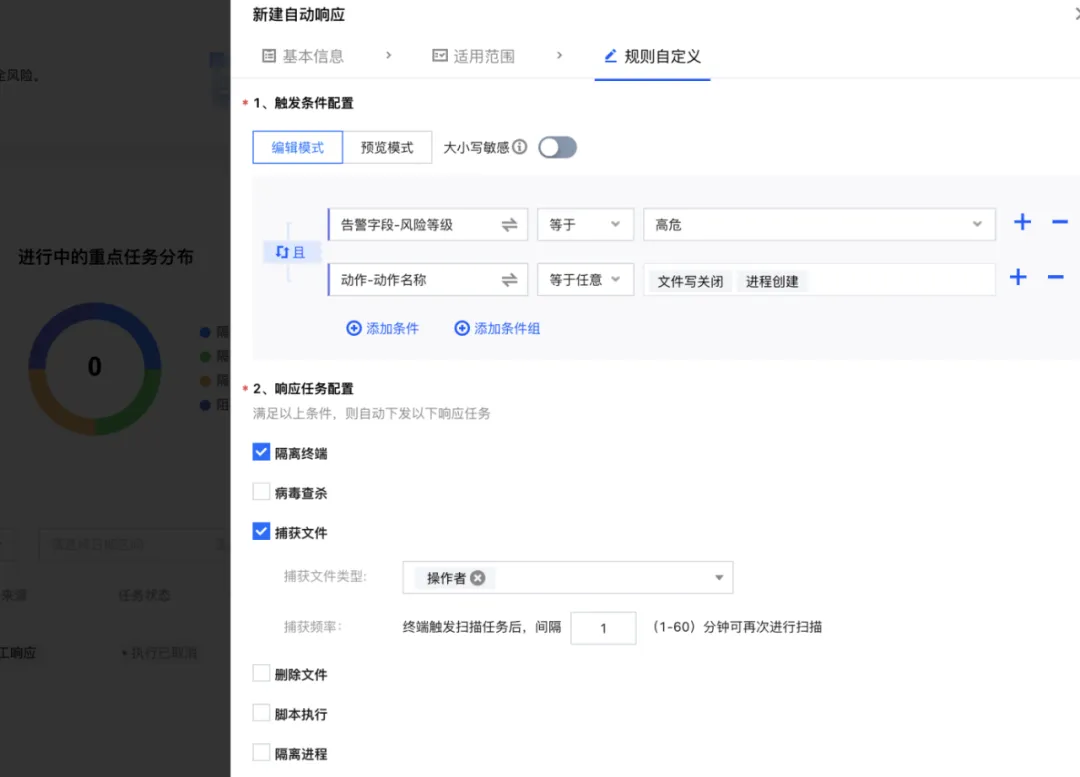Toggle the 大小写敏感 switch

point(557,148)
